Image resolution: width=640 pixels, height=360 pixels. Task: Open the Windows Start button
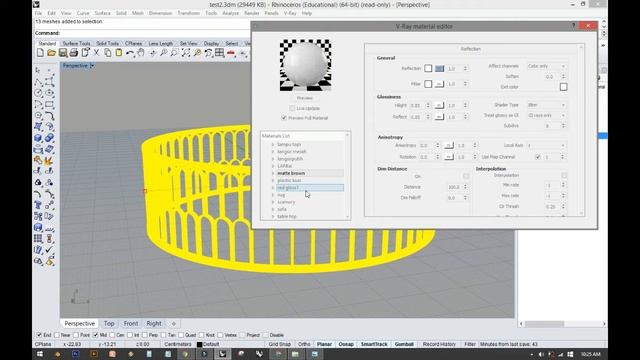click(40, 354)
